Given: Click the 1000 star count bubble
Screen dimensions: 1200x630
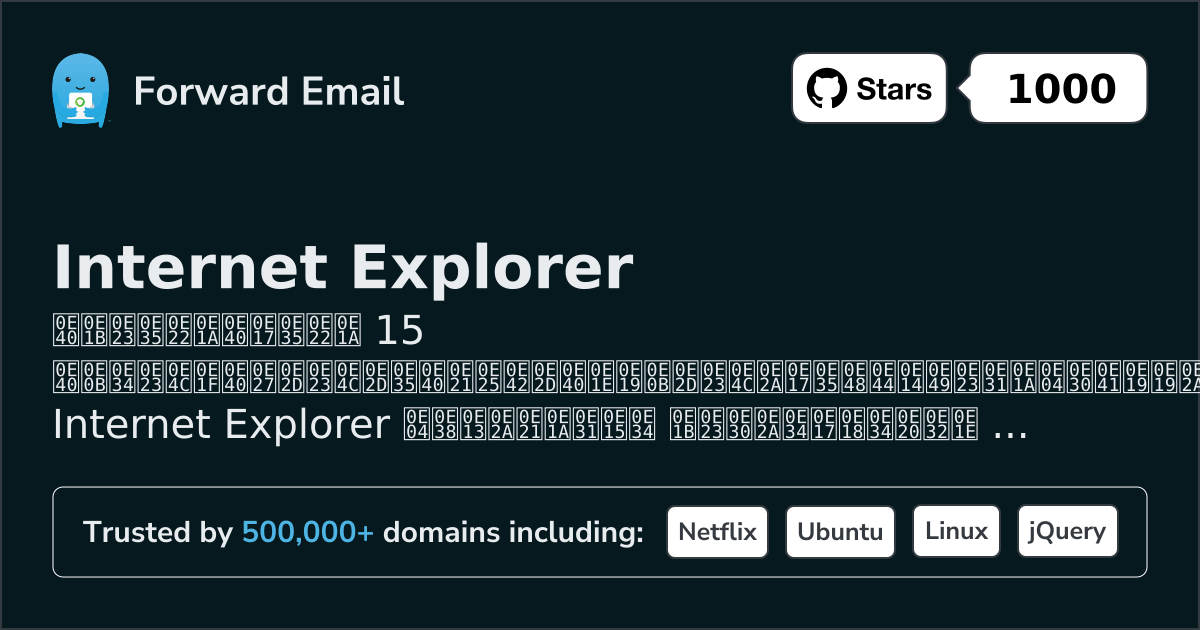Looking at the screenshot, I should (x=1057, y=88).
